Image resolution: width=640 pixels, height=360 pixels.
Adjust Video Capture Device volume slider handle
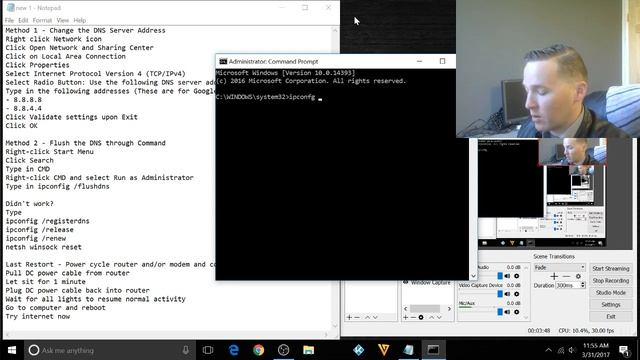pyautogui.click(x=500, y=294)
